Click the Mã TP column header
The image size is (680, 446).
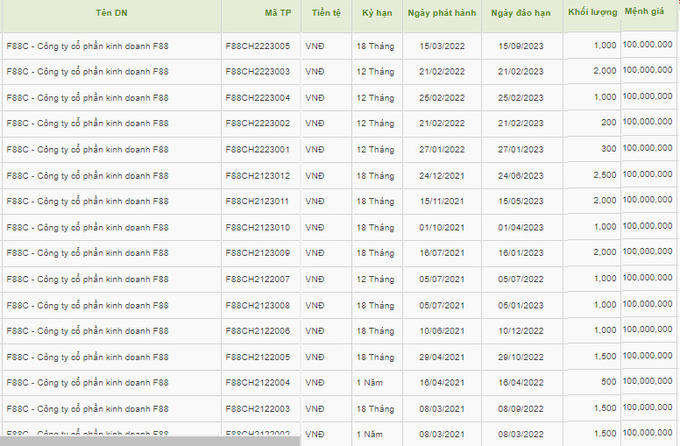point(278,13)
